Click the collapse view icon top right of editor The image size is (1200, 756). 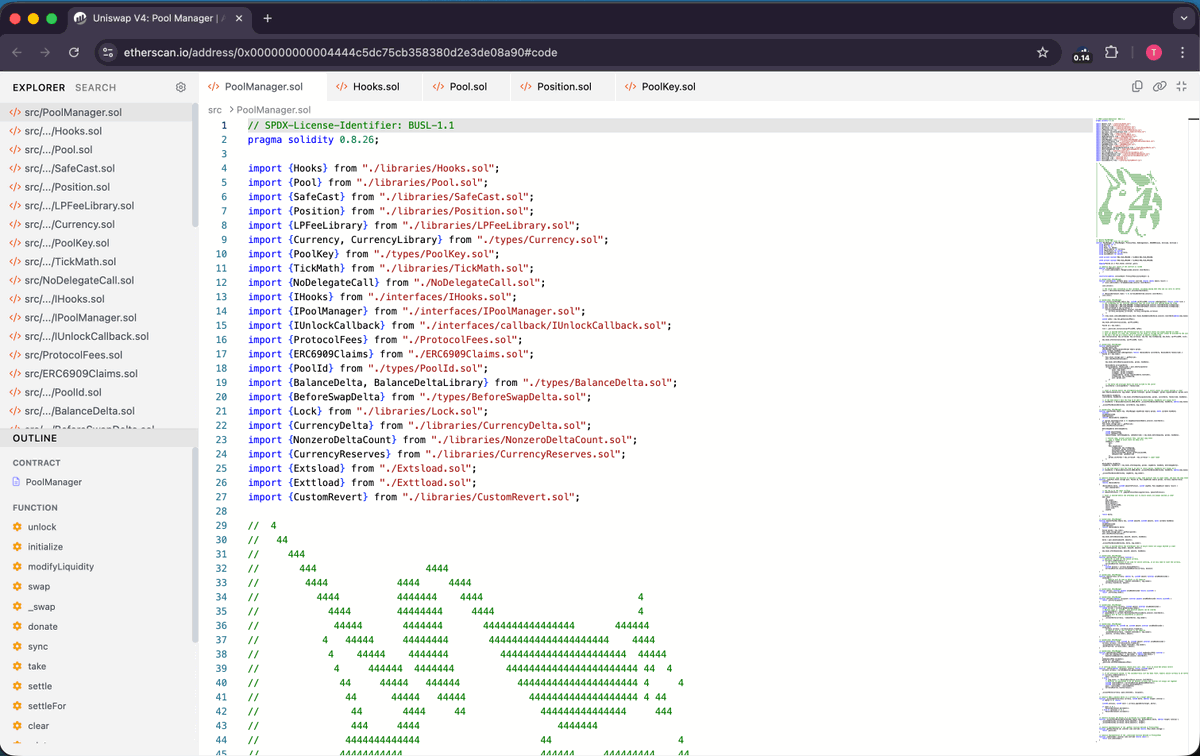coord(1181,87)
